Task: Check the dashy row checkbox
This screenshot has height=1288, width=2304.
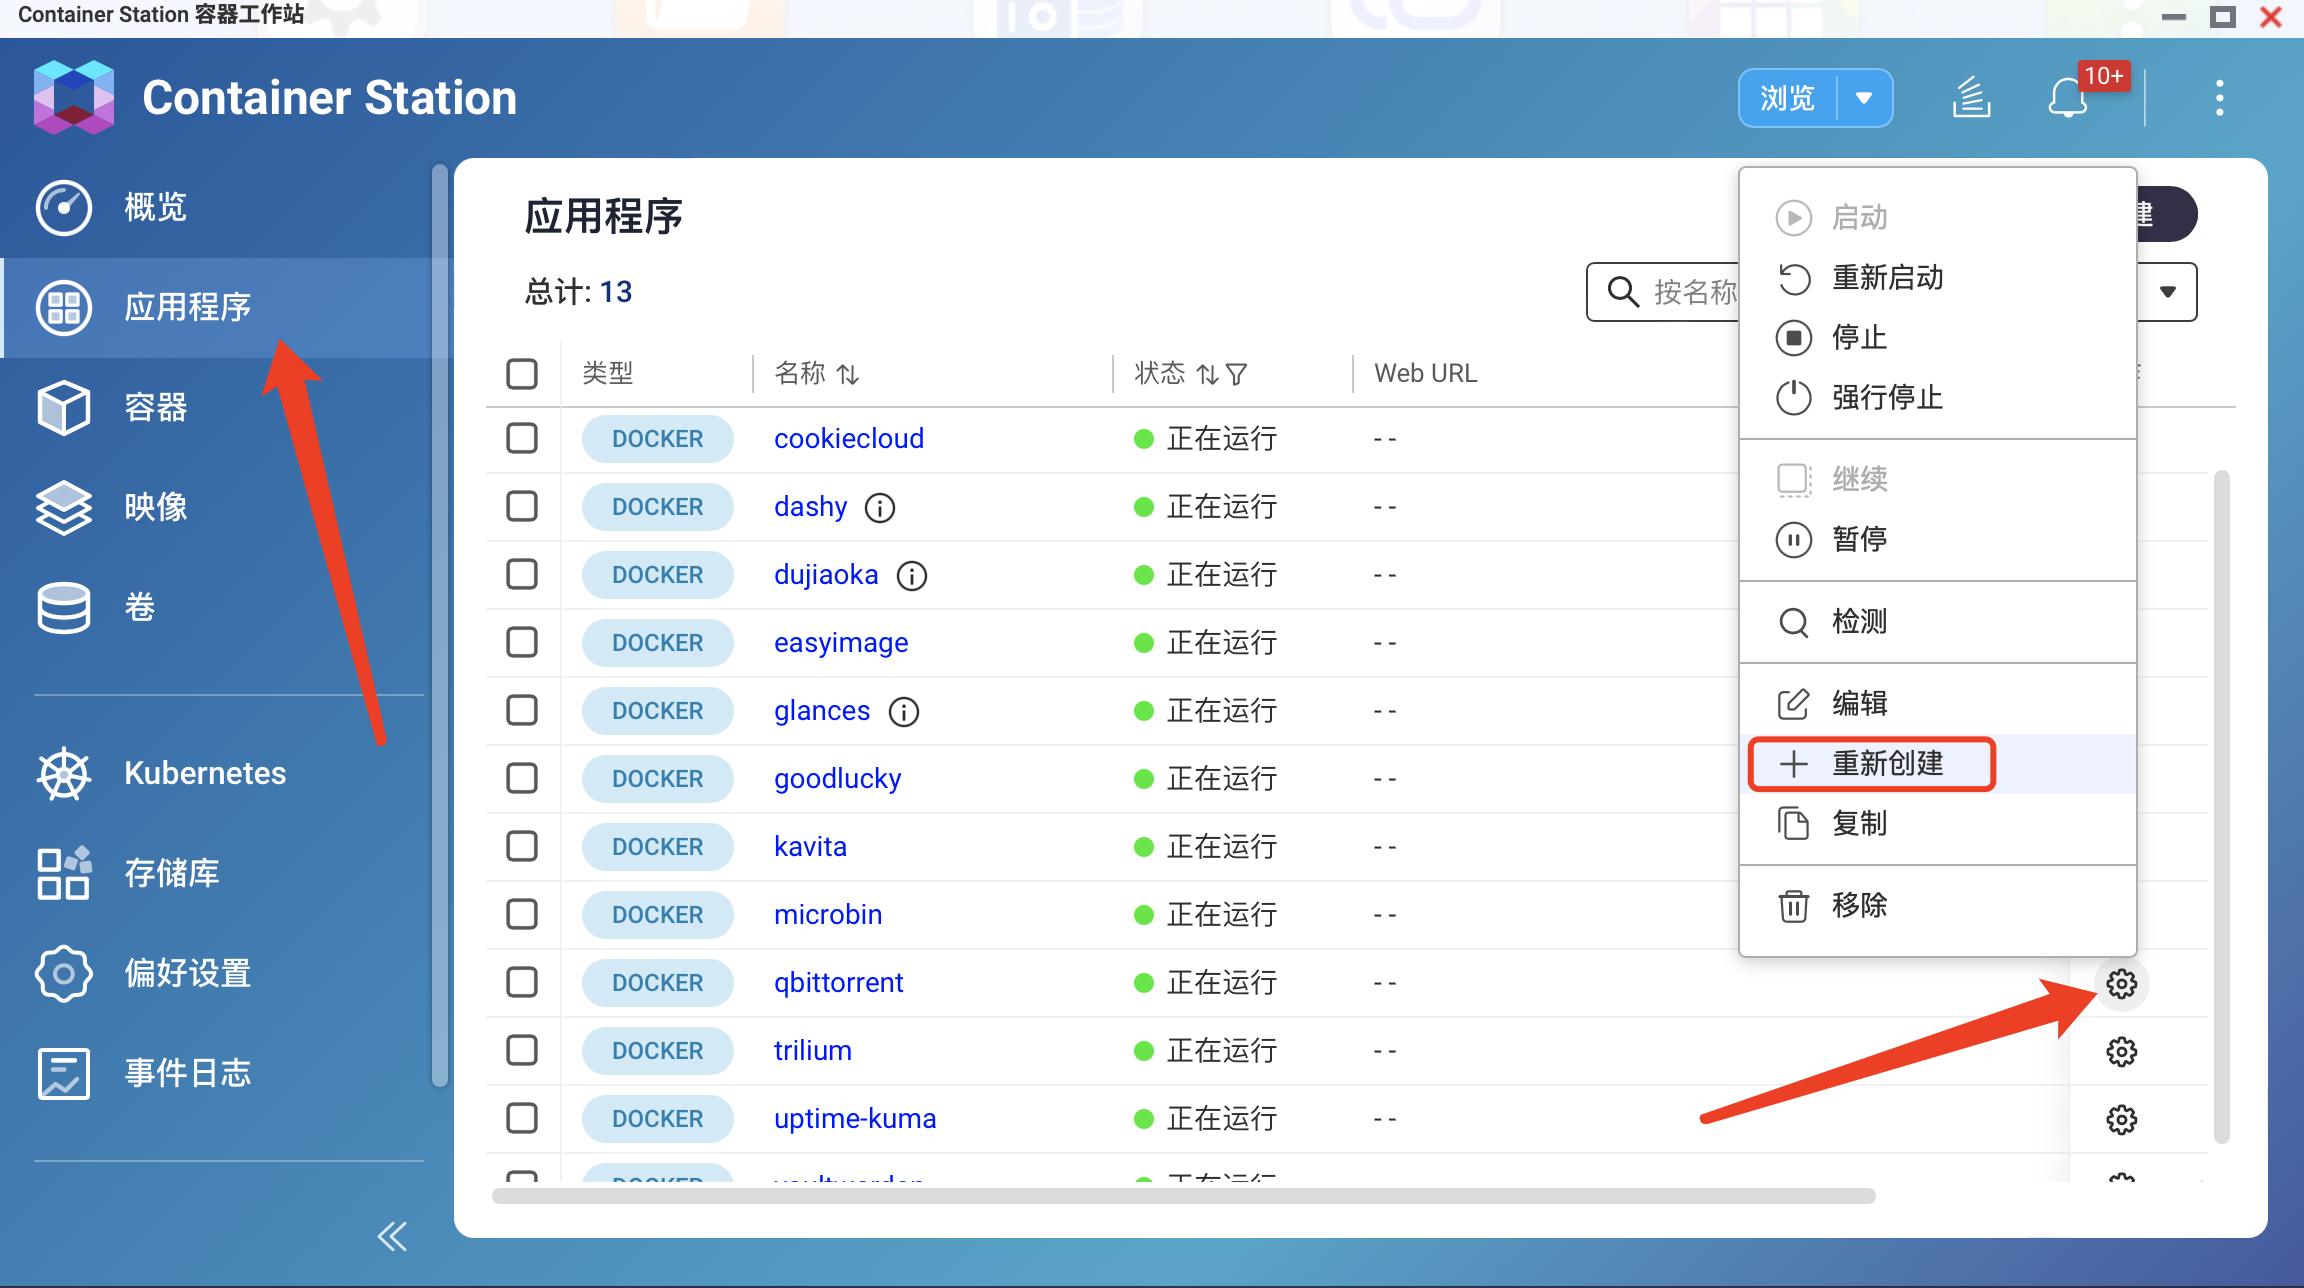Action: (522, 506)
